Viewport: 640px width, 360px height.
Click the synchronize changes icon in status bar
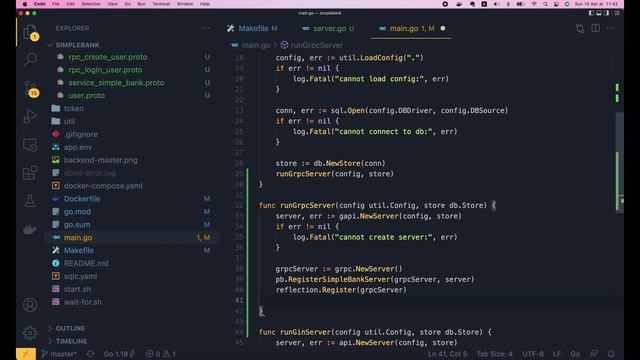point(90,354)
